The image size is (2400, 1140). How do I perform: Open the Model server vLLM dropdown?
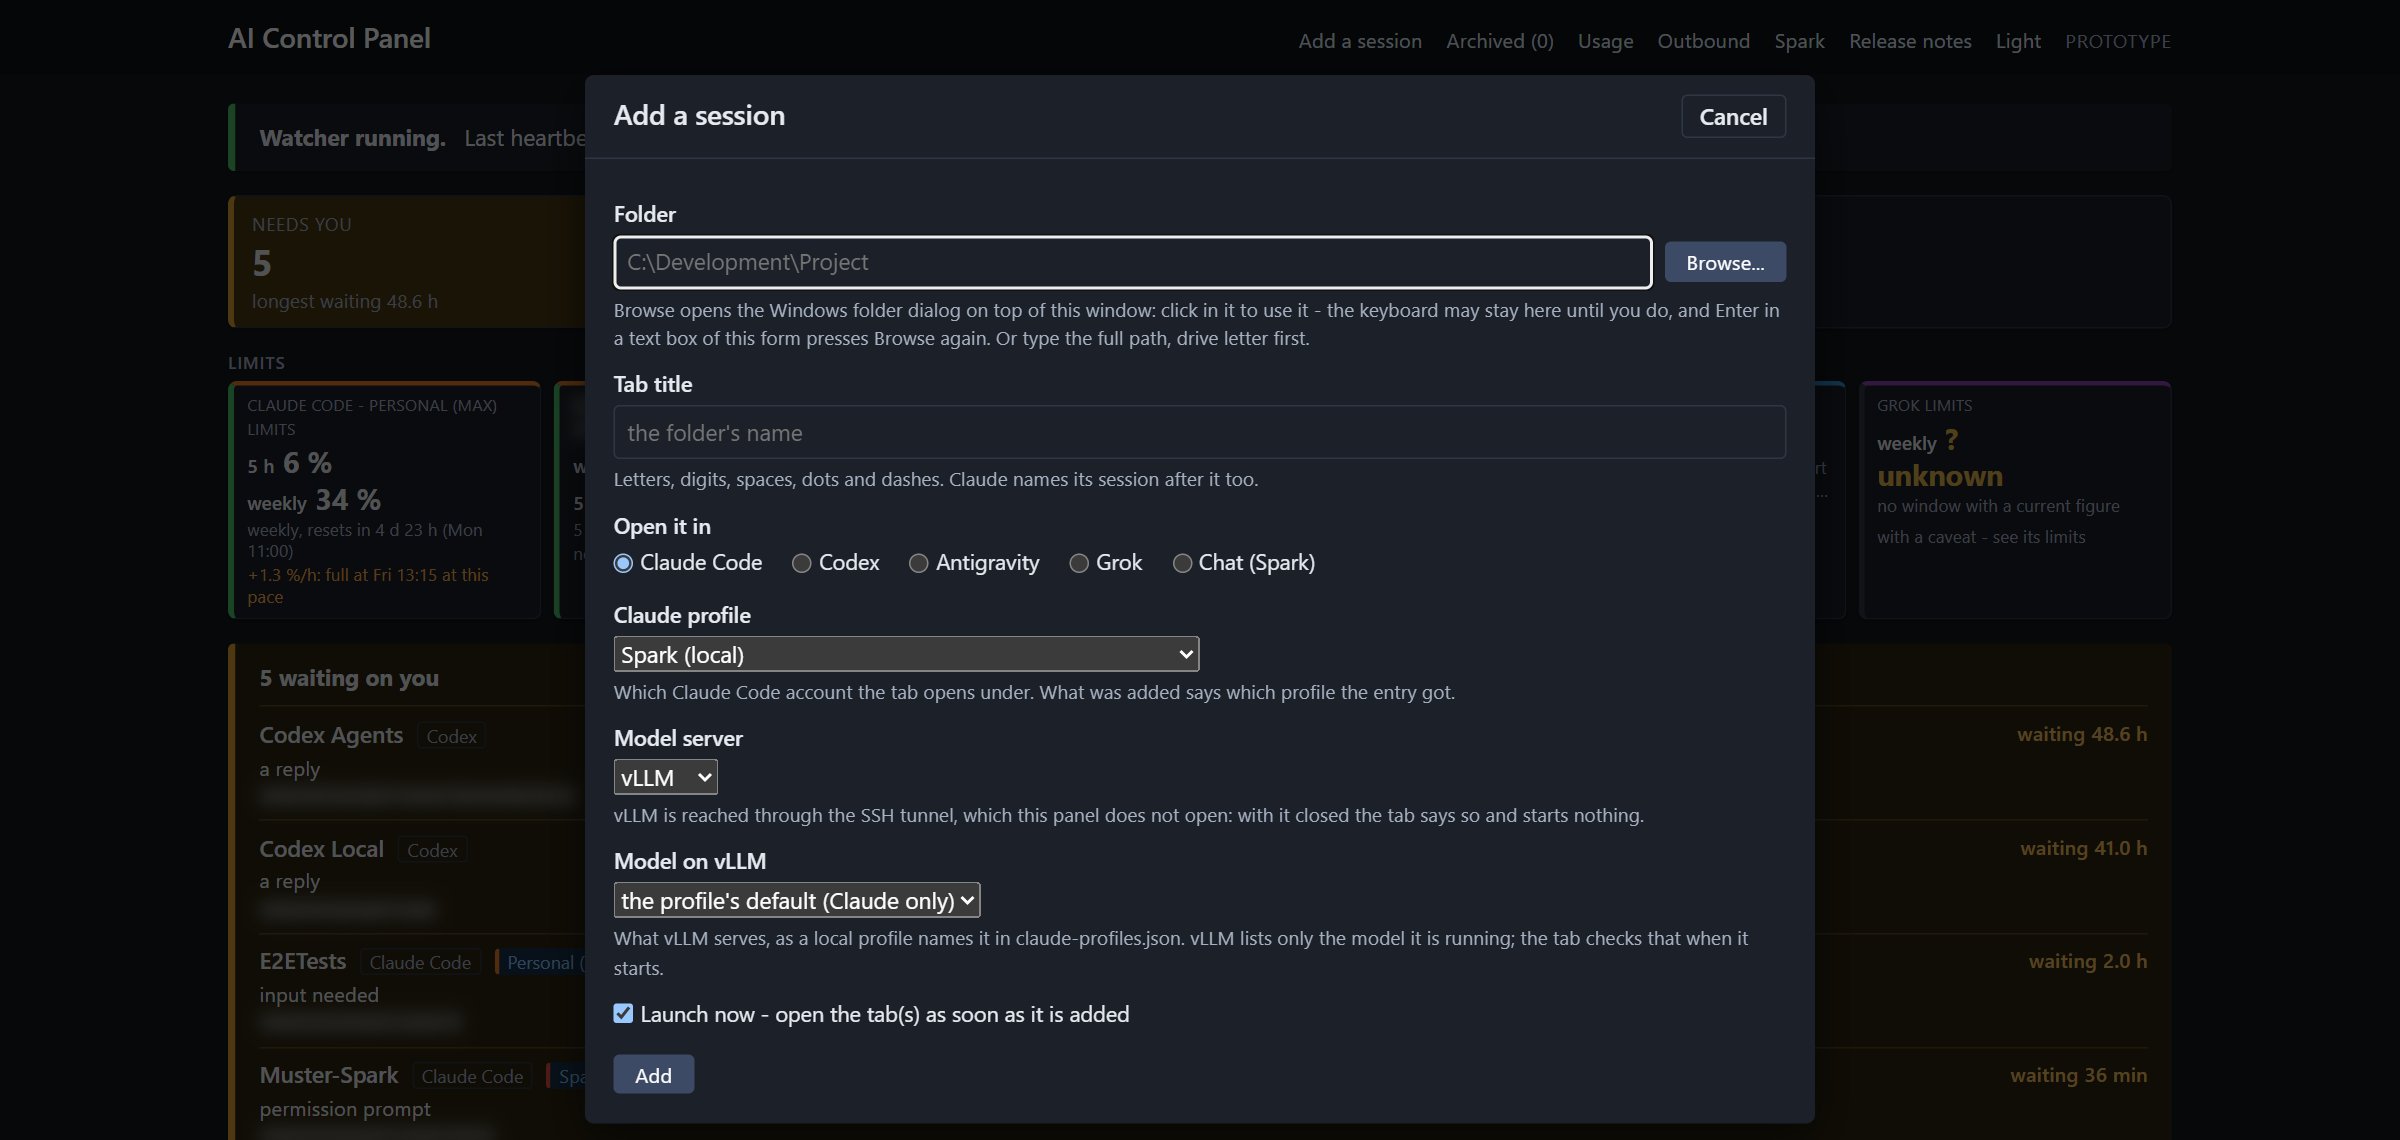pos(665,777)
